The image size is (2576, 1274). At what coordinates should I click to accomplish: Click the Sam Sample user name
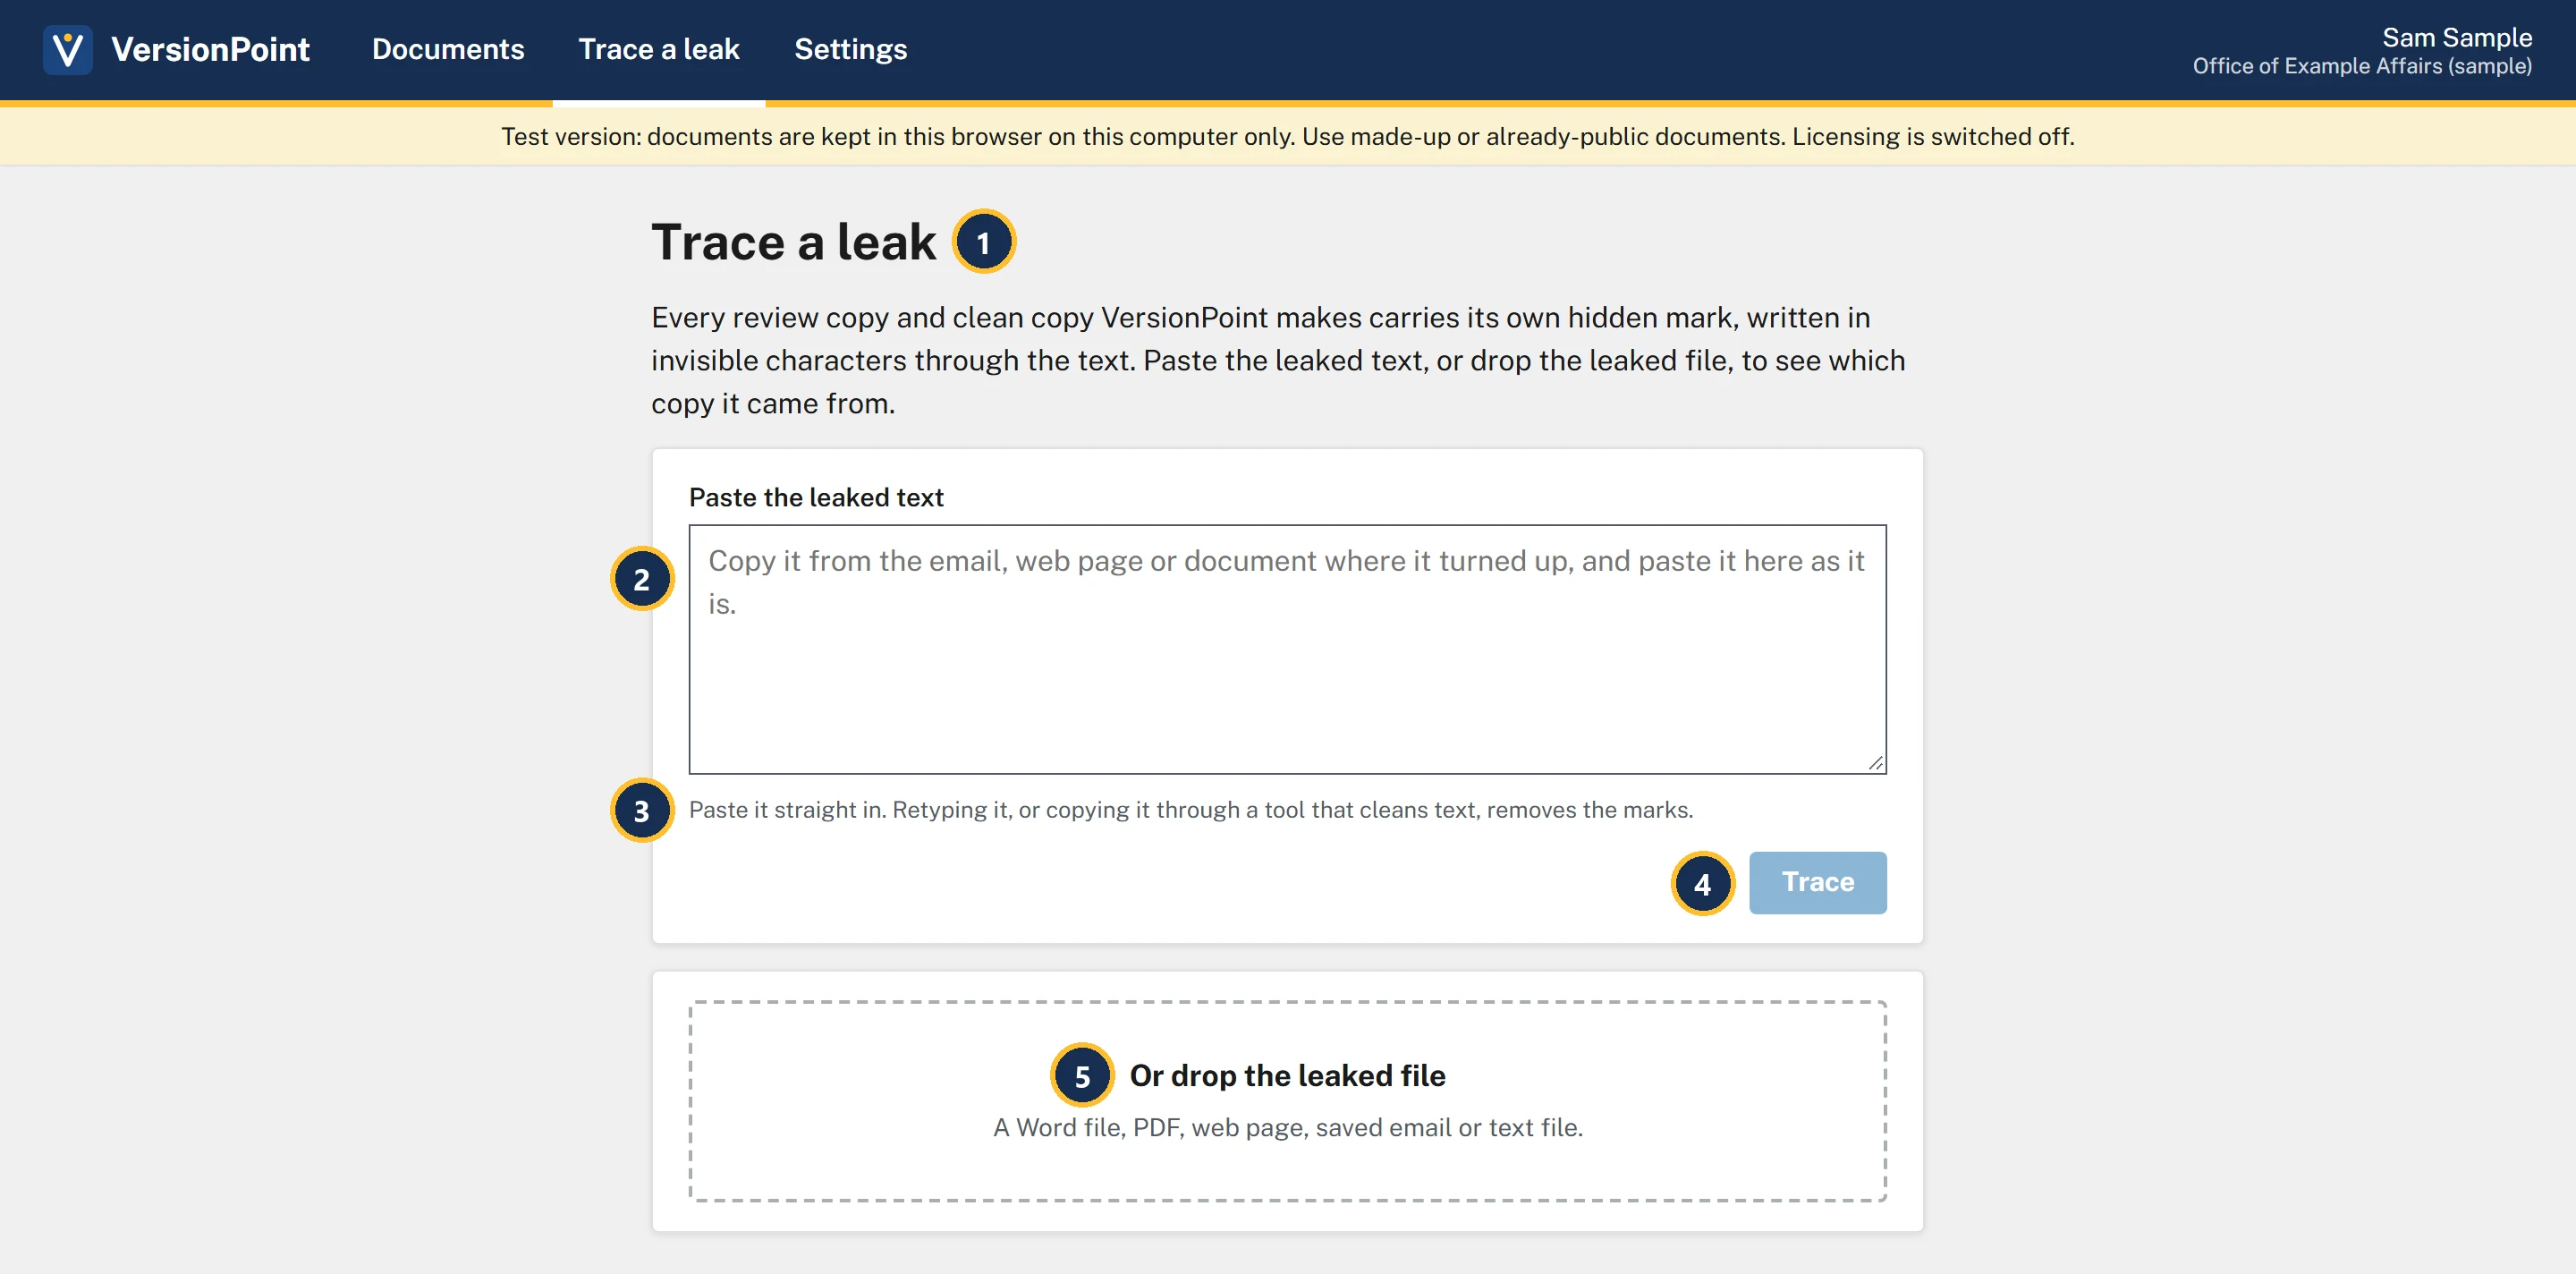coord(2457,37)
